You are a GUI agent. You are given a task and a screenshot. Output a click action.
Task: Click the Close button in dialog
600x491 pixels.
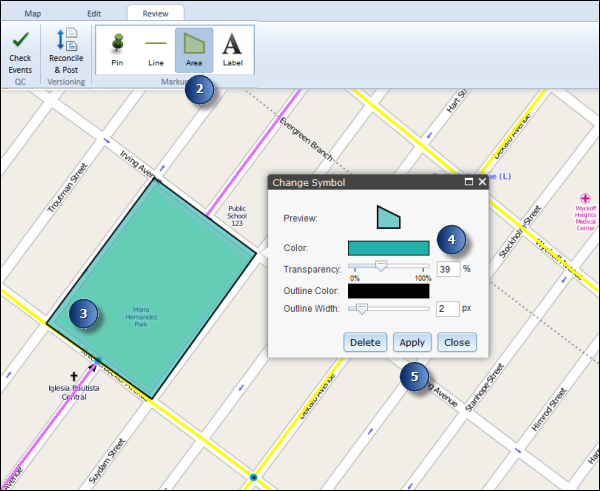click(x=456, y=342)
